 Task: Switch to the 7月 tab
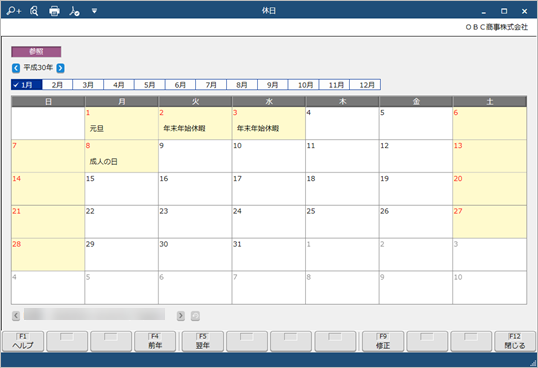pyautogui.click(x=211, y=85)
